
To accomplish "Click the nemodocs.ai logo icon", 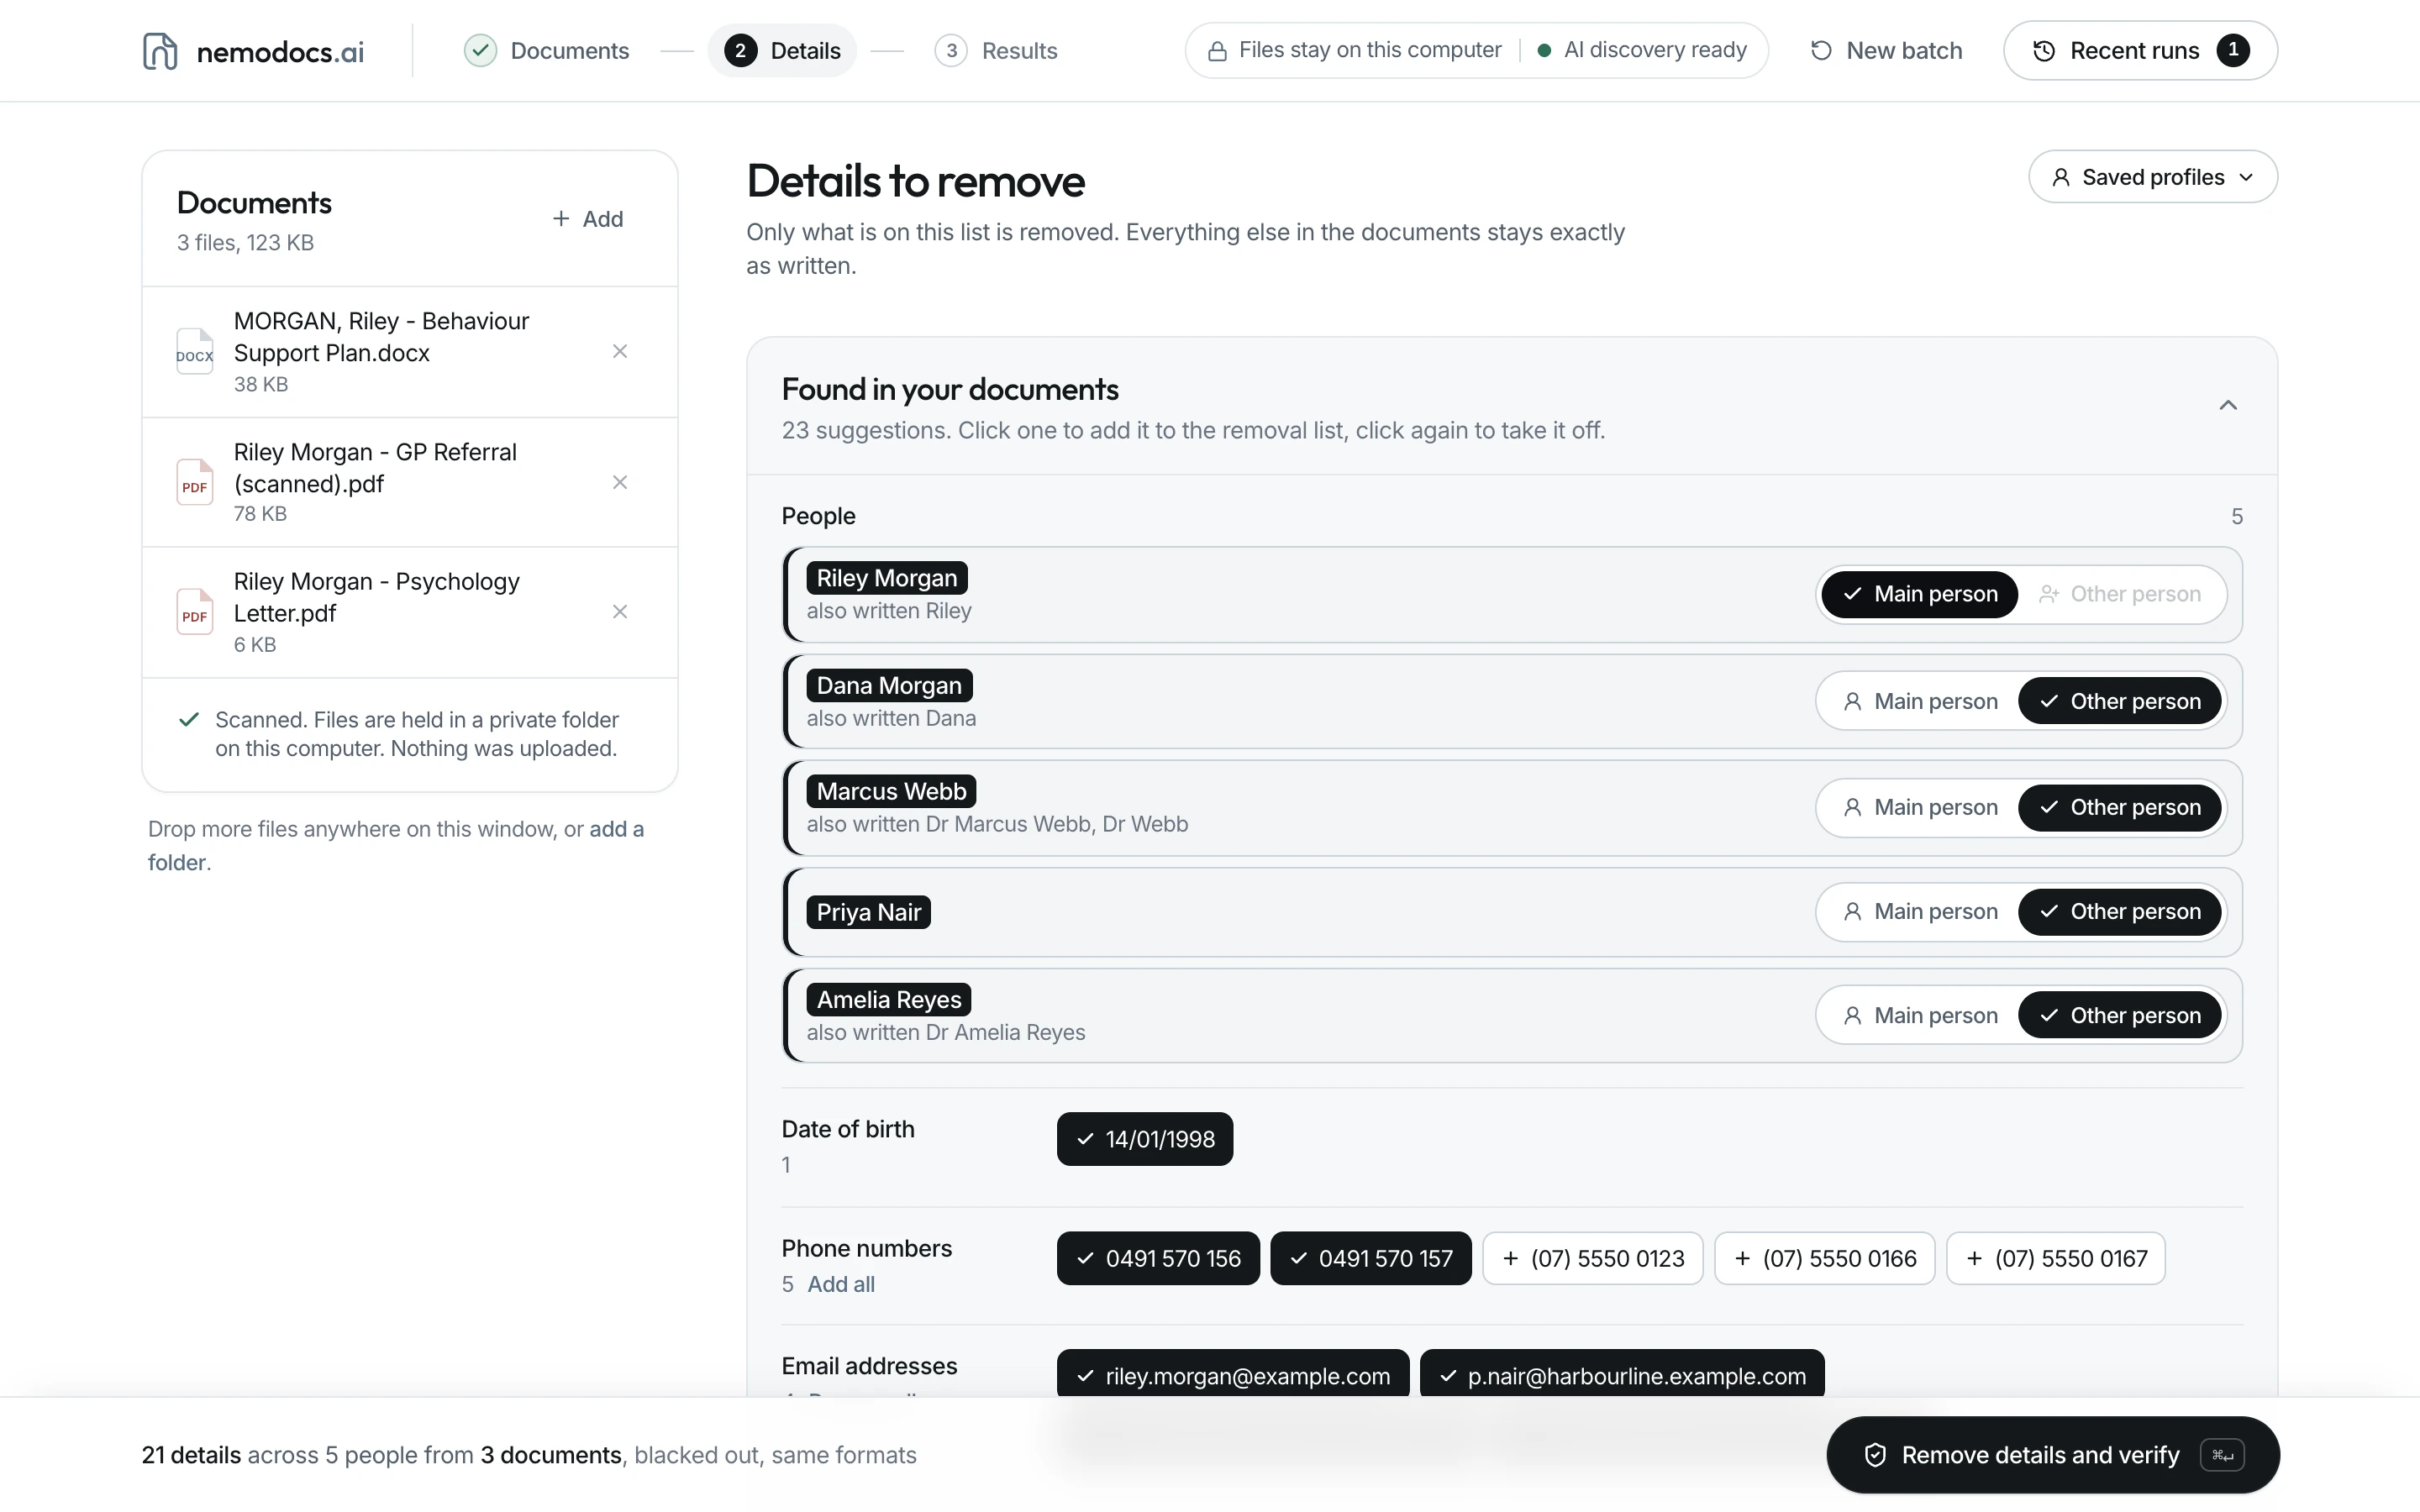I will [x=160, y=51].
